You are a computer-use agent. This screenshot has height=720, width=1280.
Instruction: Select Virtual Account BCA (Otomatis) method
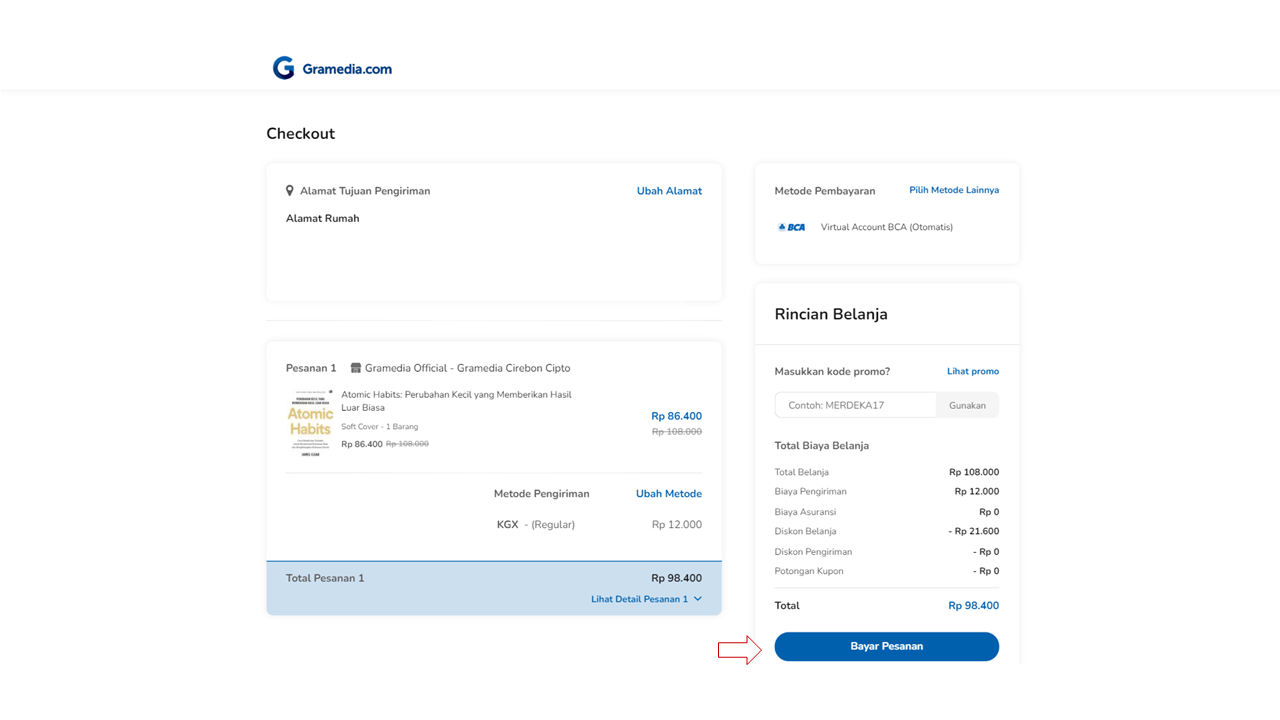click(886, 227)
